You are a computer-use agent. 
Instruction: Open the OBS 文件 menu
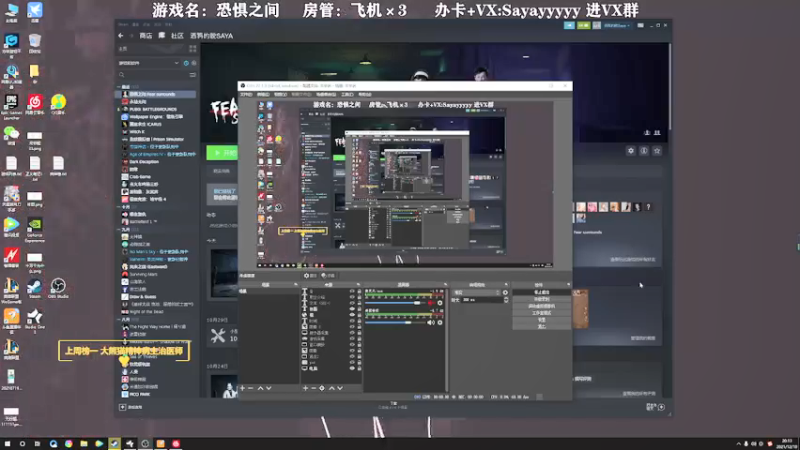click(x=246, y=94)
